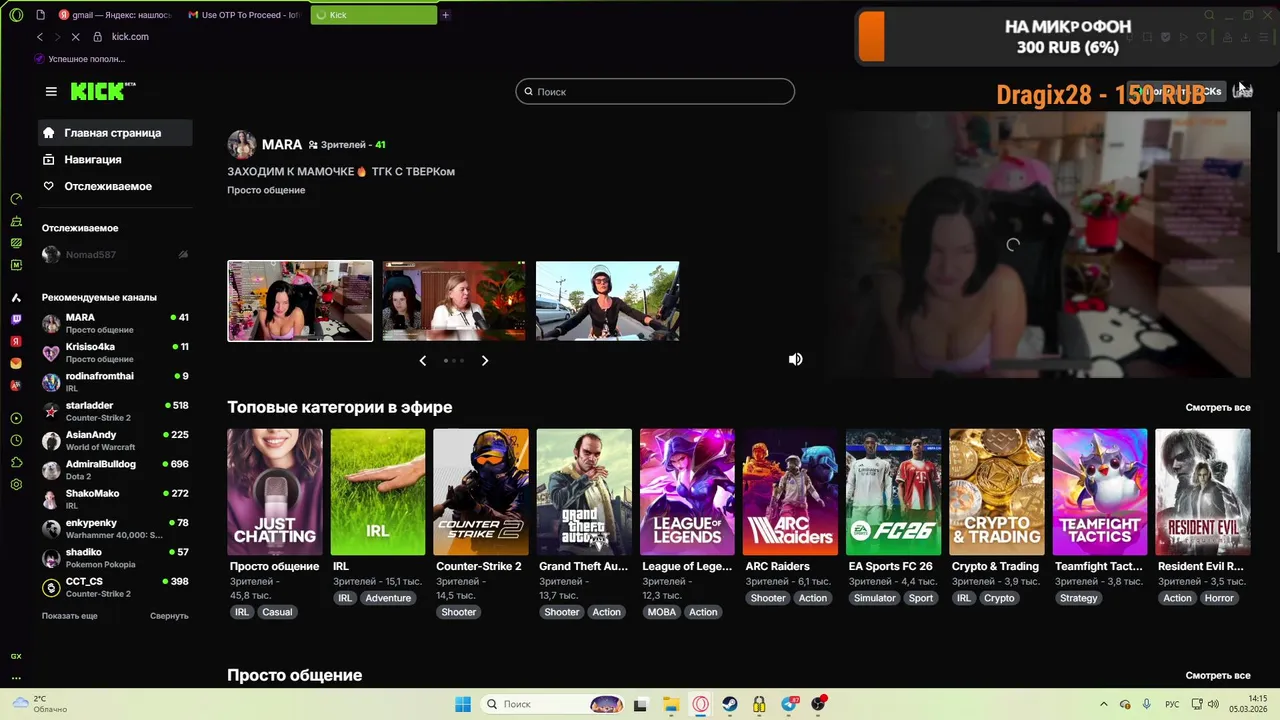This screenshot has width=1280, height=720.
Task: Select the MARA stream thumbnail
Action: [x=300, y=301]
